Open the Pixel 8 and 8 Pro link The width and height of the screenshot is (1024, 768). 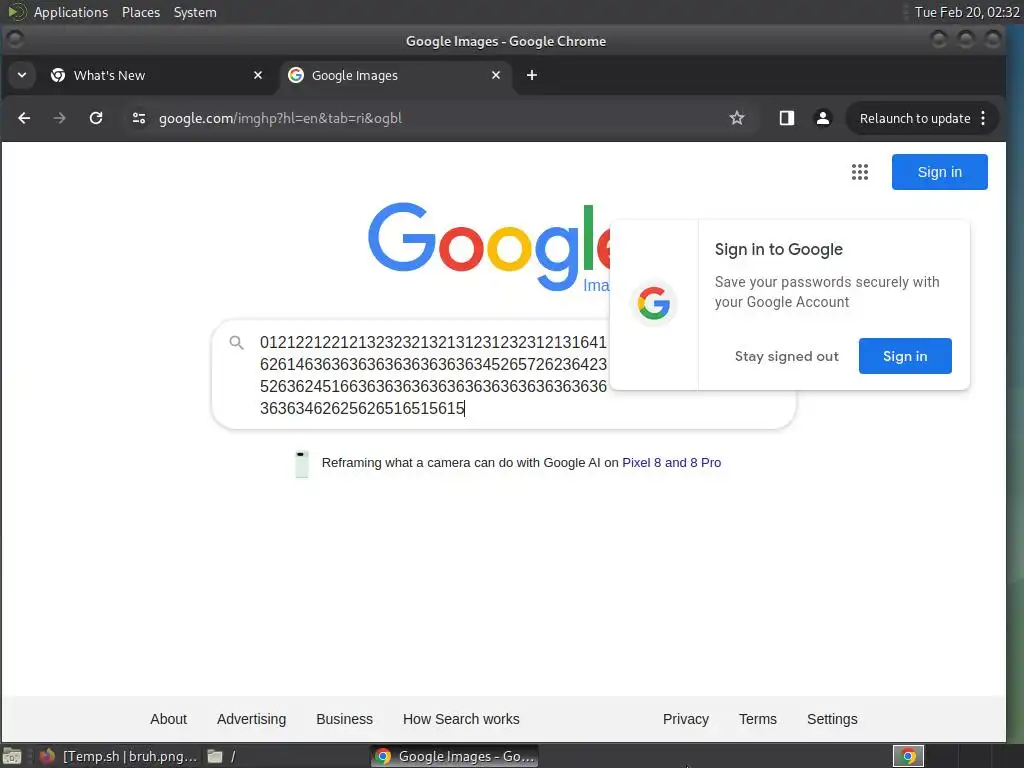(671, 462)
